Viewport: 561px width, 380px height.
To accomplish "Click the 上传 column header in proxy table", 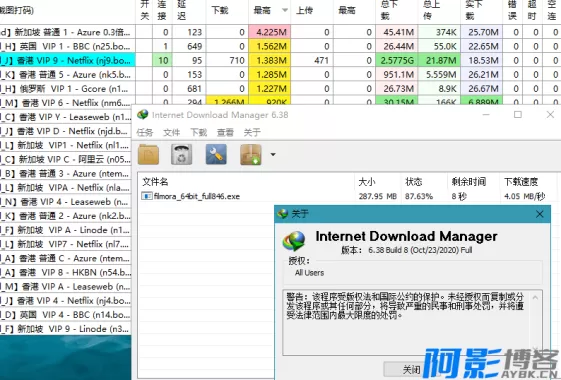I will click(312, 10).
